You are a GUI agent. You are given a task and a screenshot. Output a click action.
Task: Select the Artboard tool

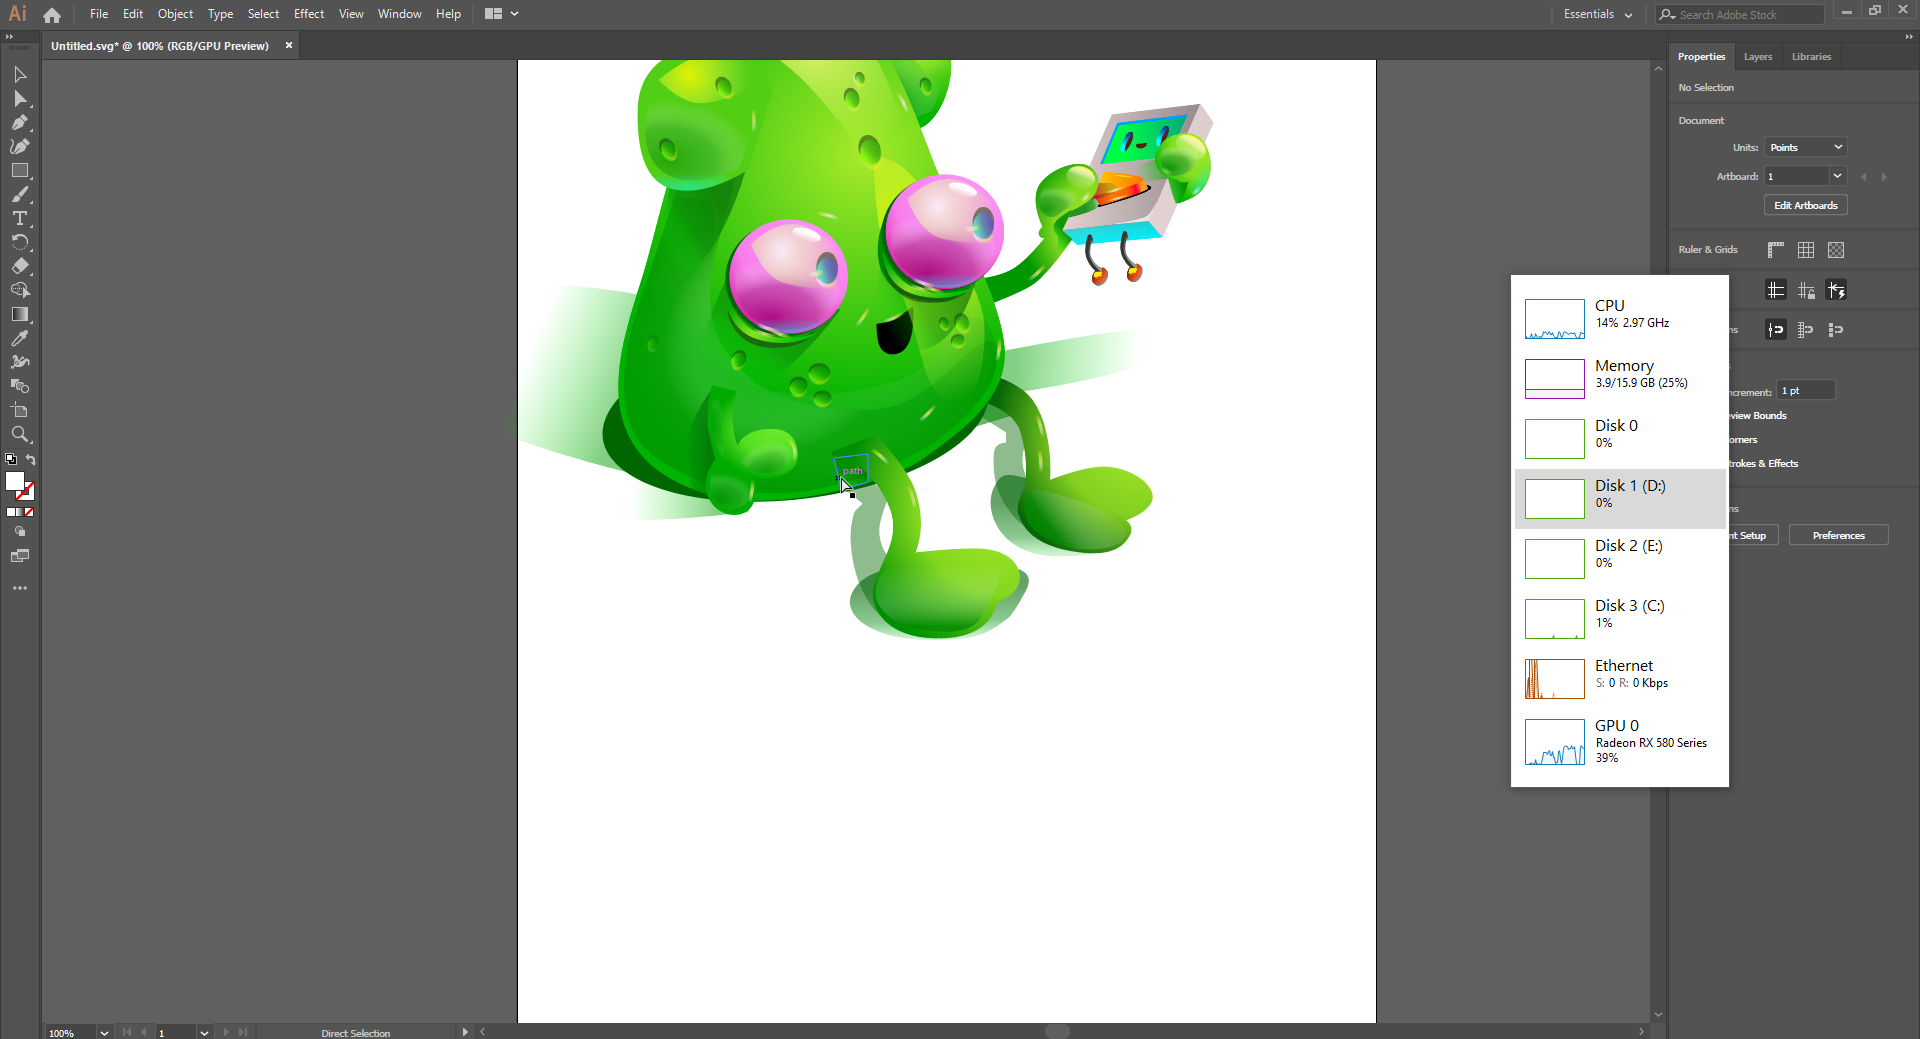click(x=19, y=411)
